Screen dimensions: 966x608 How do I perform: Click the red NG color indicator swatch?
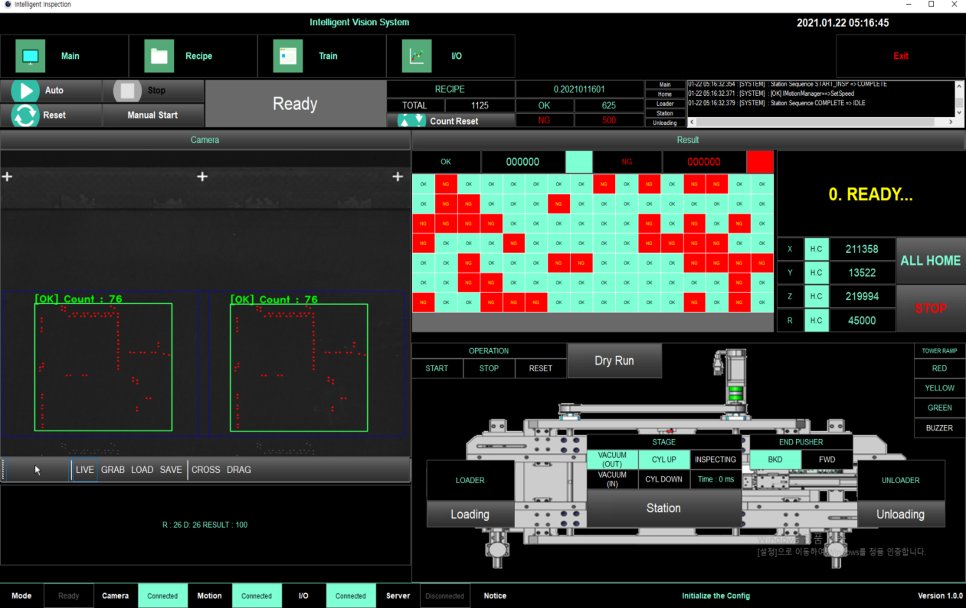pos(760,162)
